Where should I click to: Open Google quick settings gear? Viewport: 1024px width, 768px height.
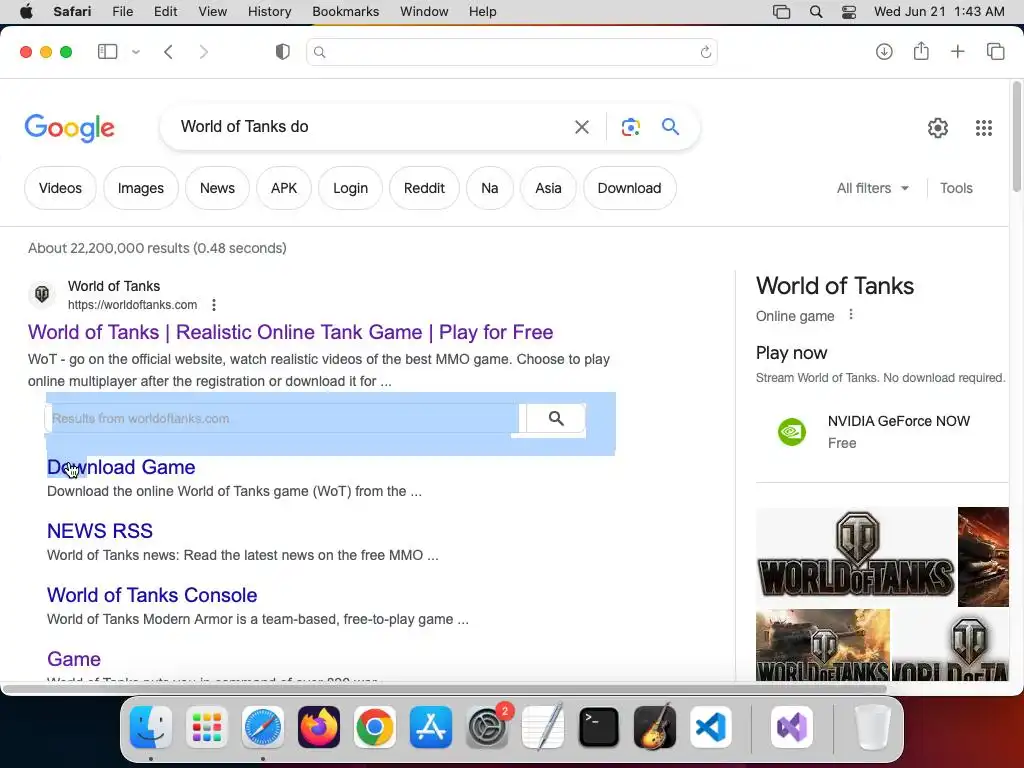(x=938, y=128)
